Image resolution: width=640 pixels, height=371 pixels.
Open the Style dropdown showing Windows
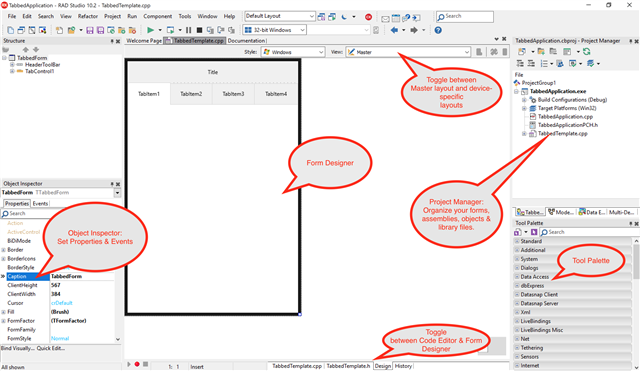click(293, 52)
